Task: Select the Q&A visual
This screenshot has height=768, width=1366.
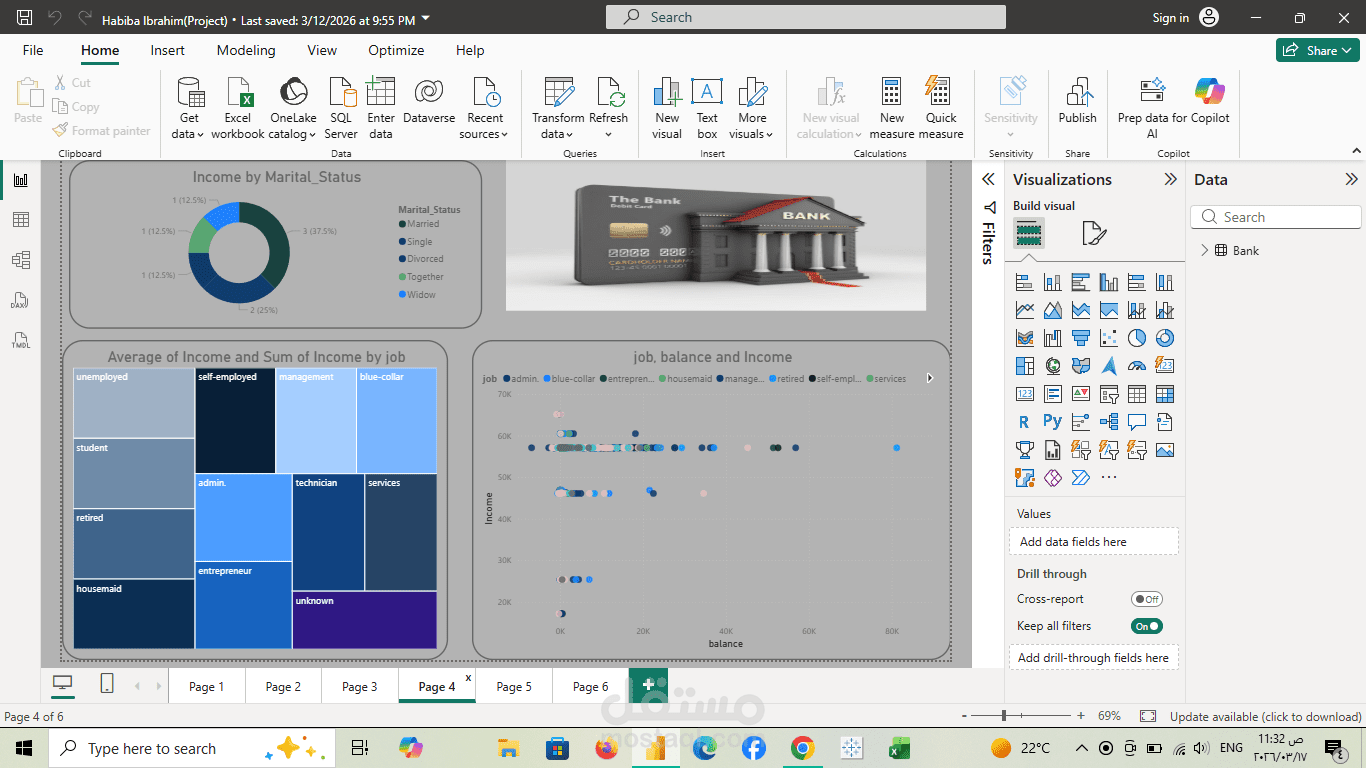Action: pyautogui.click(x=1136, y=422)
